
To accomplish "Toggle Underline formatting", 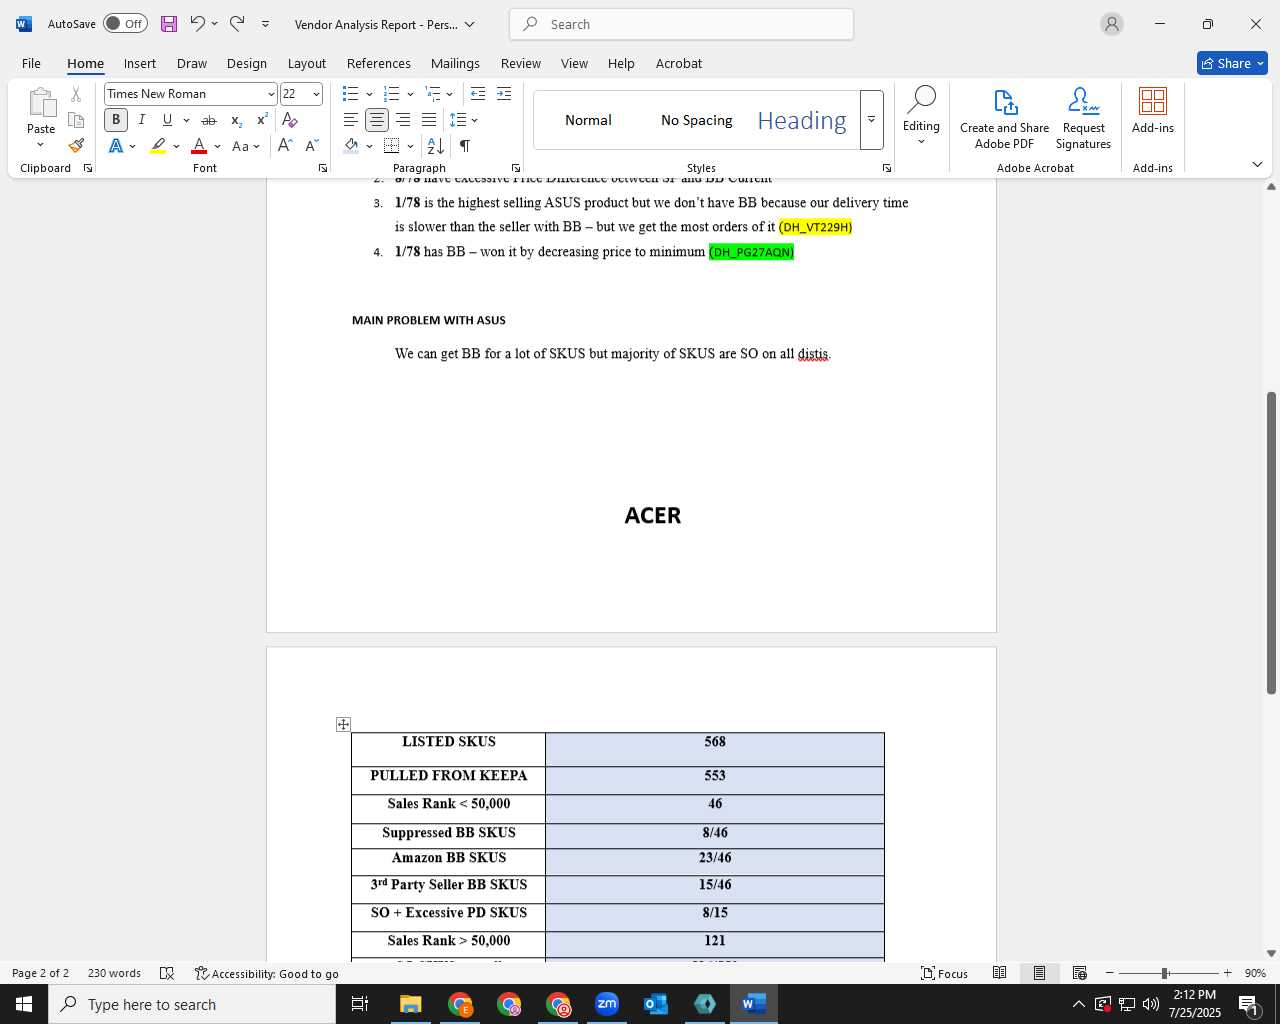I will [x=167, y=120].
